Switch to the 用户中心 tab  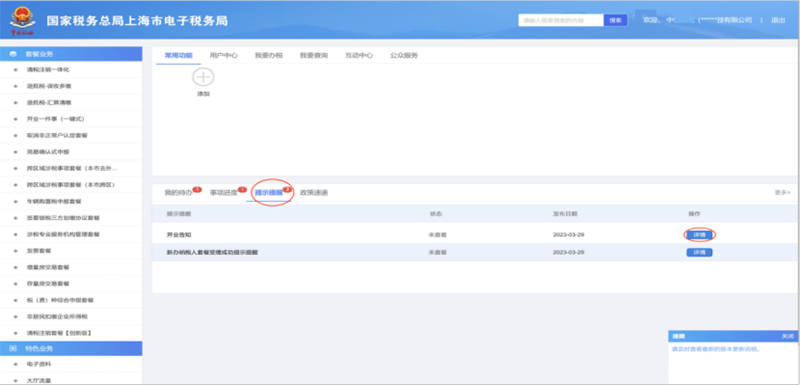pos(223,56)
